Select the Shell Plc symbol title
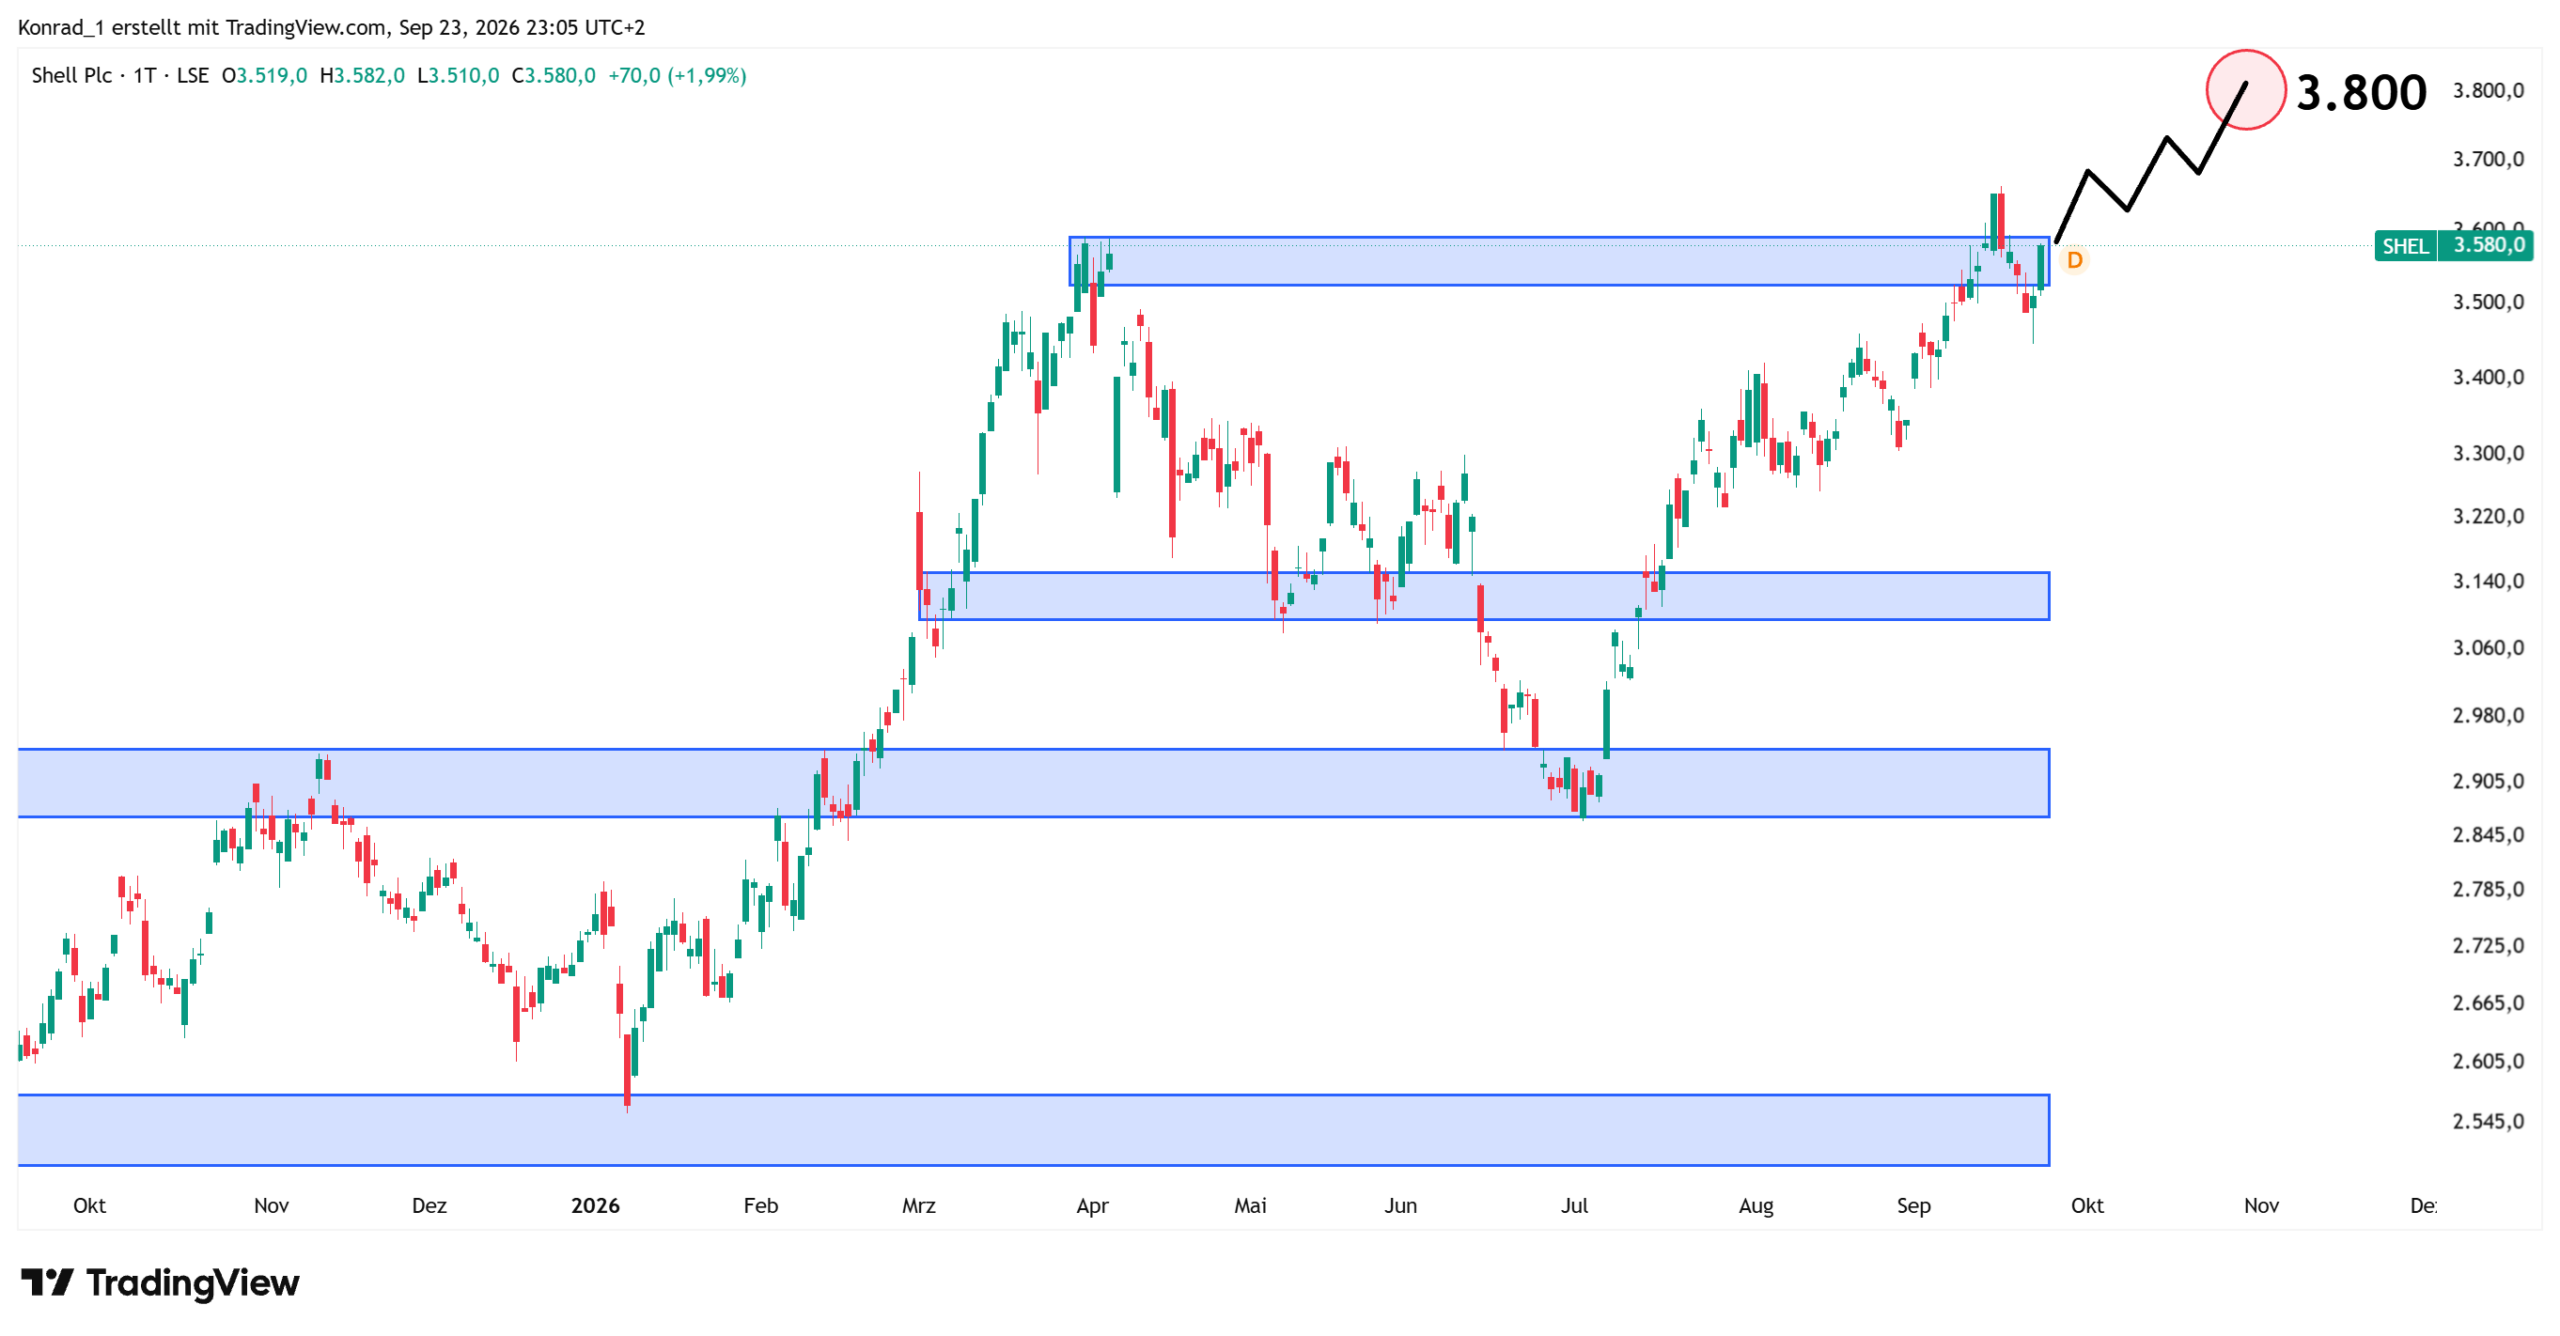Viewport: 2560px width, 1336px height. tap(71, 76)
